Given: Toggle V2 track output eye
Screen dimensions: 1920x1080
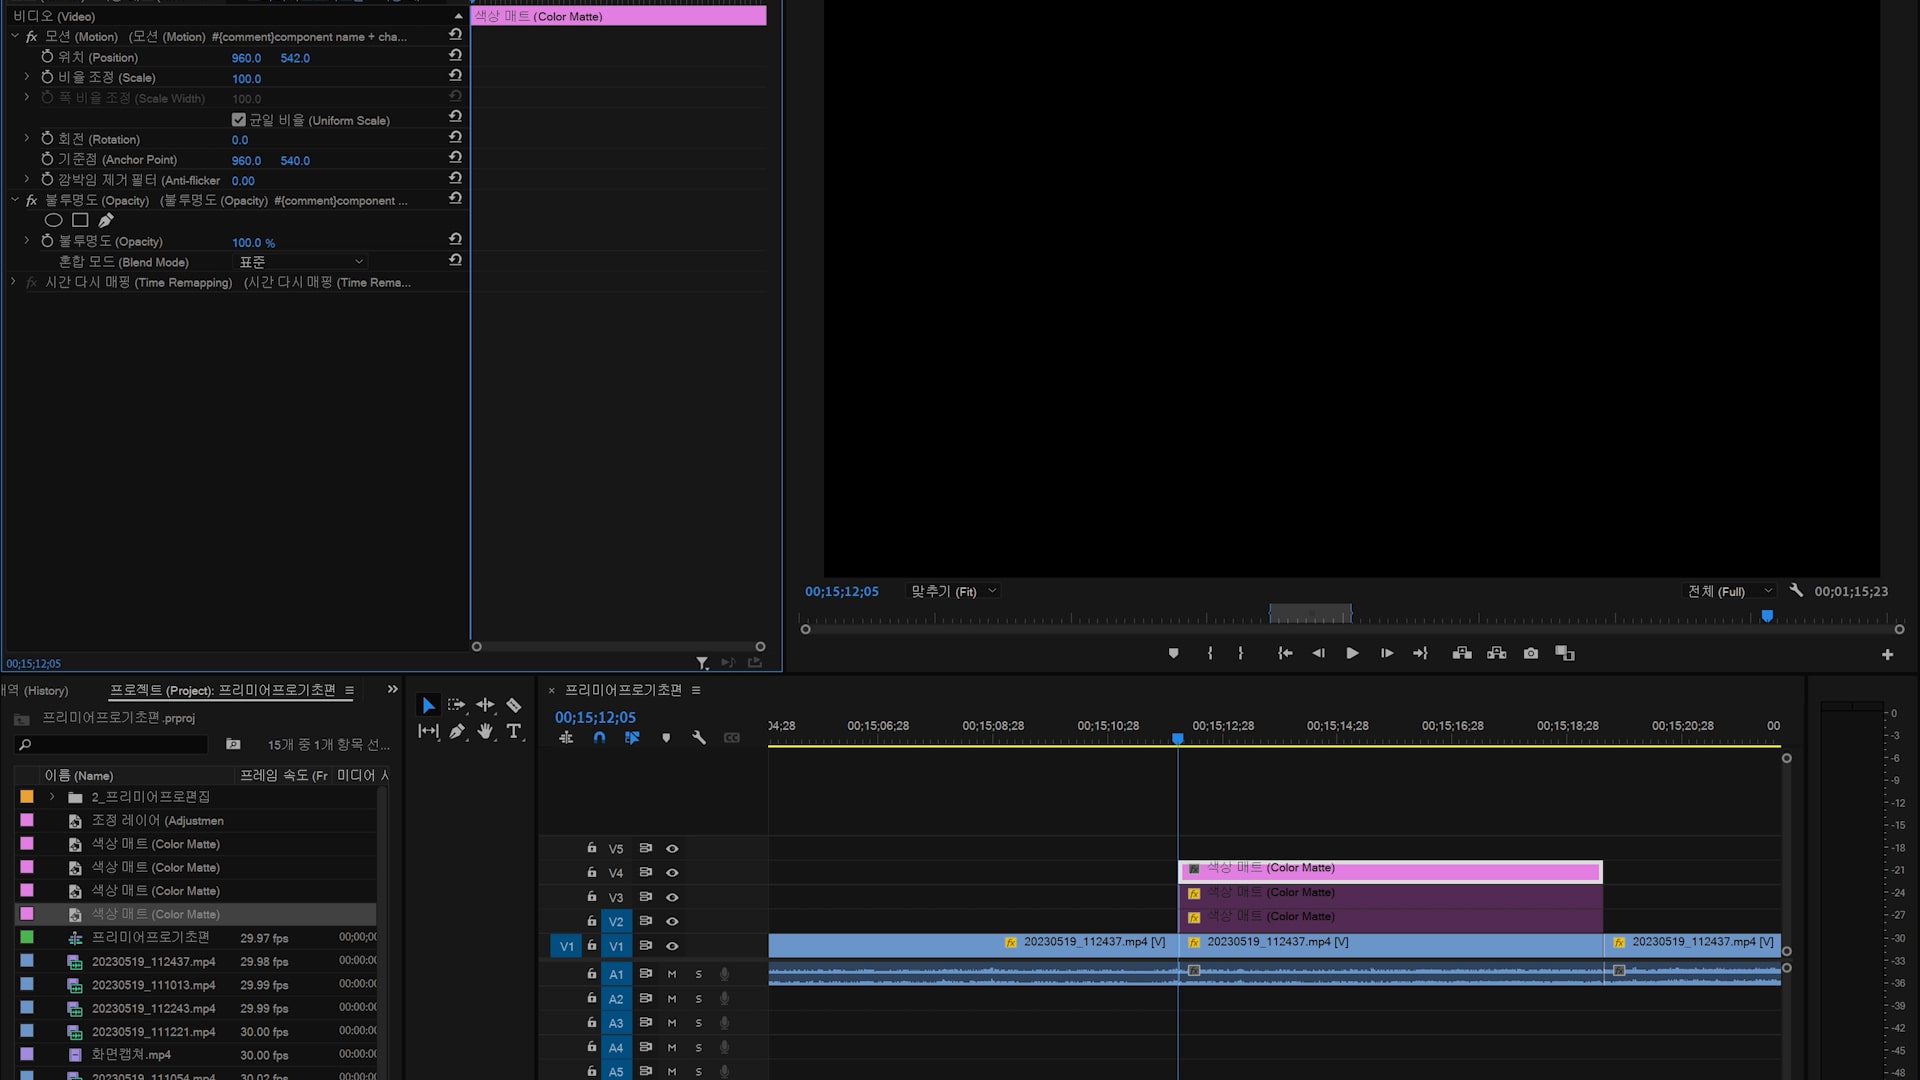Looking at the screenshot, I should (672, 922).
